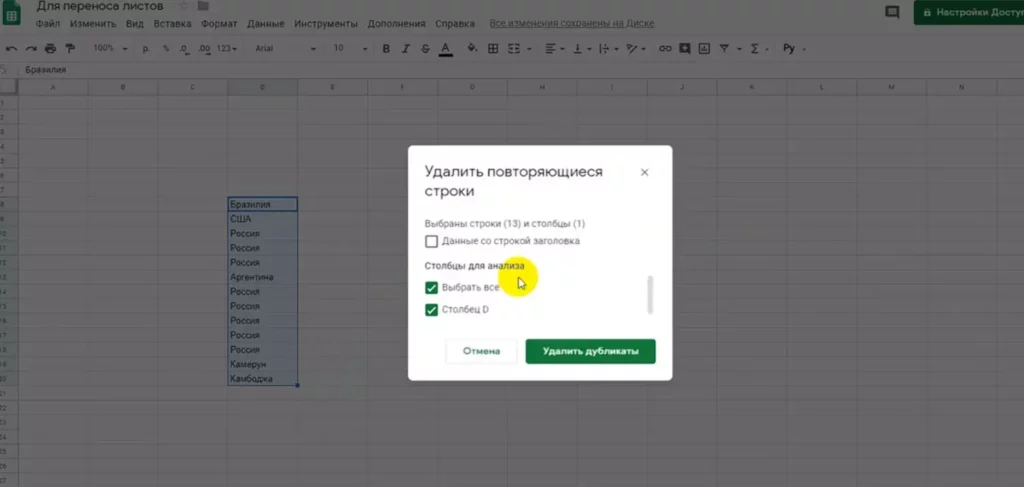The width and height of the screenshot is (1024, 487).
Task: Toggle 'Выбрать все' checkbox
Action: pos(431,288)
